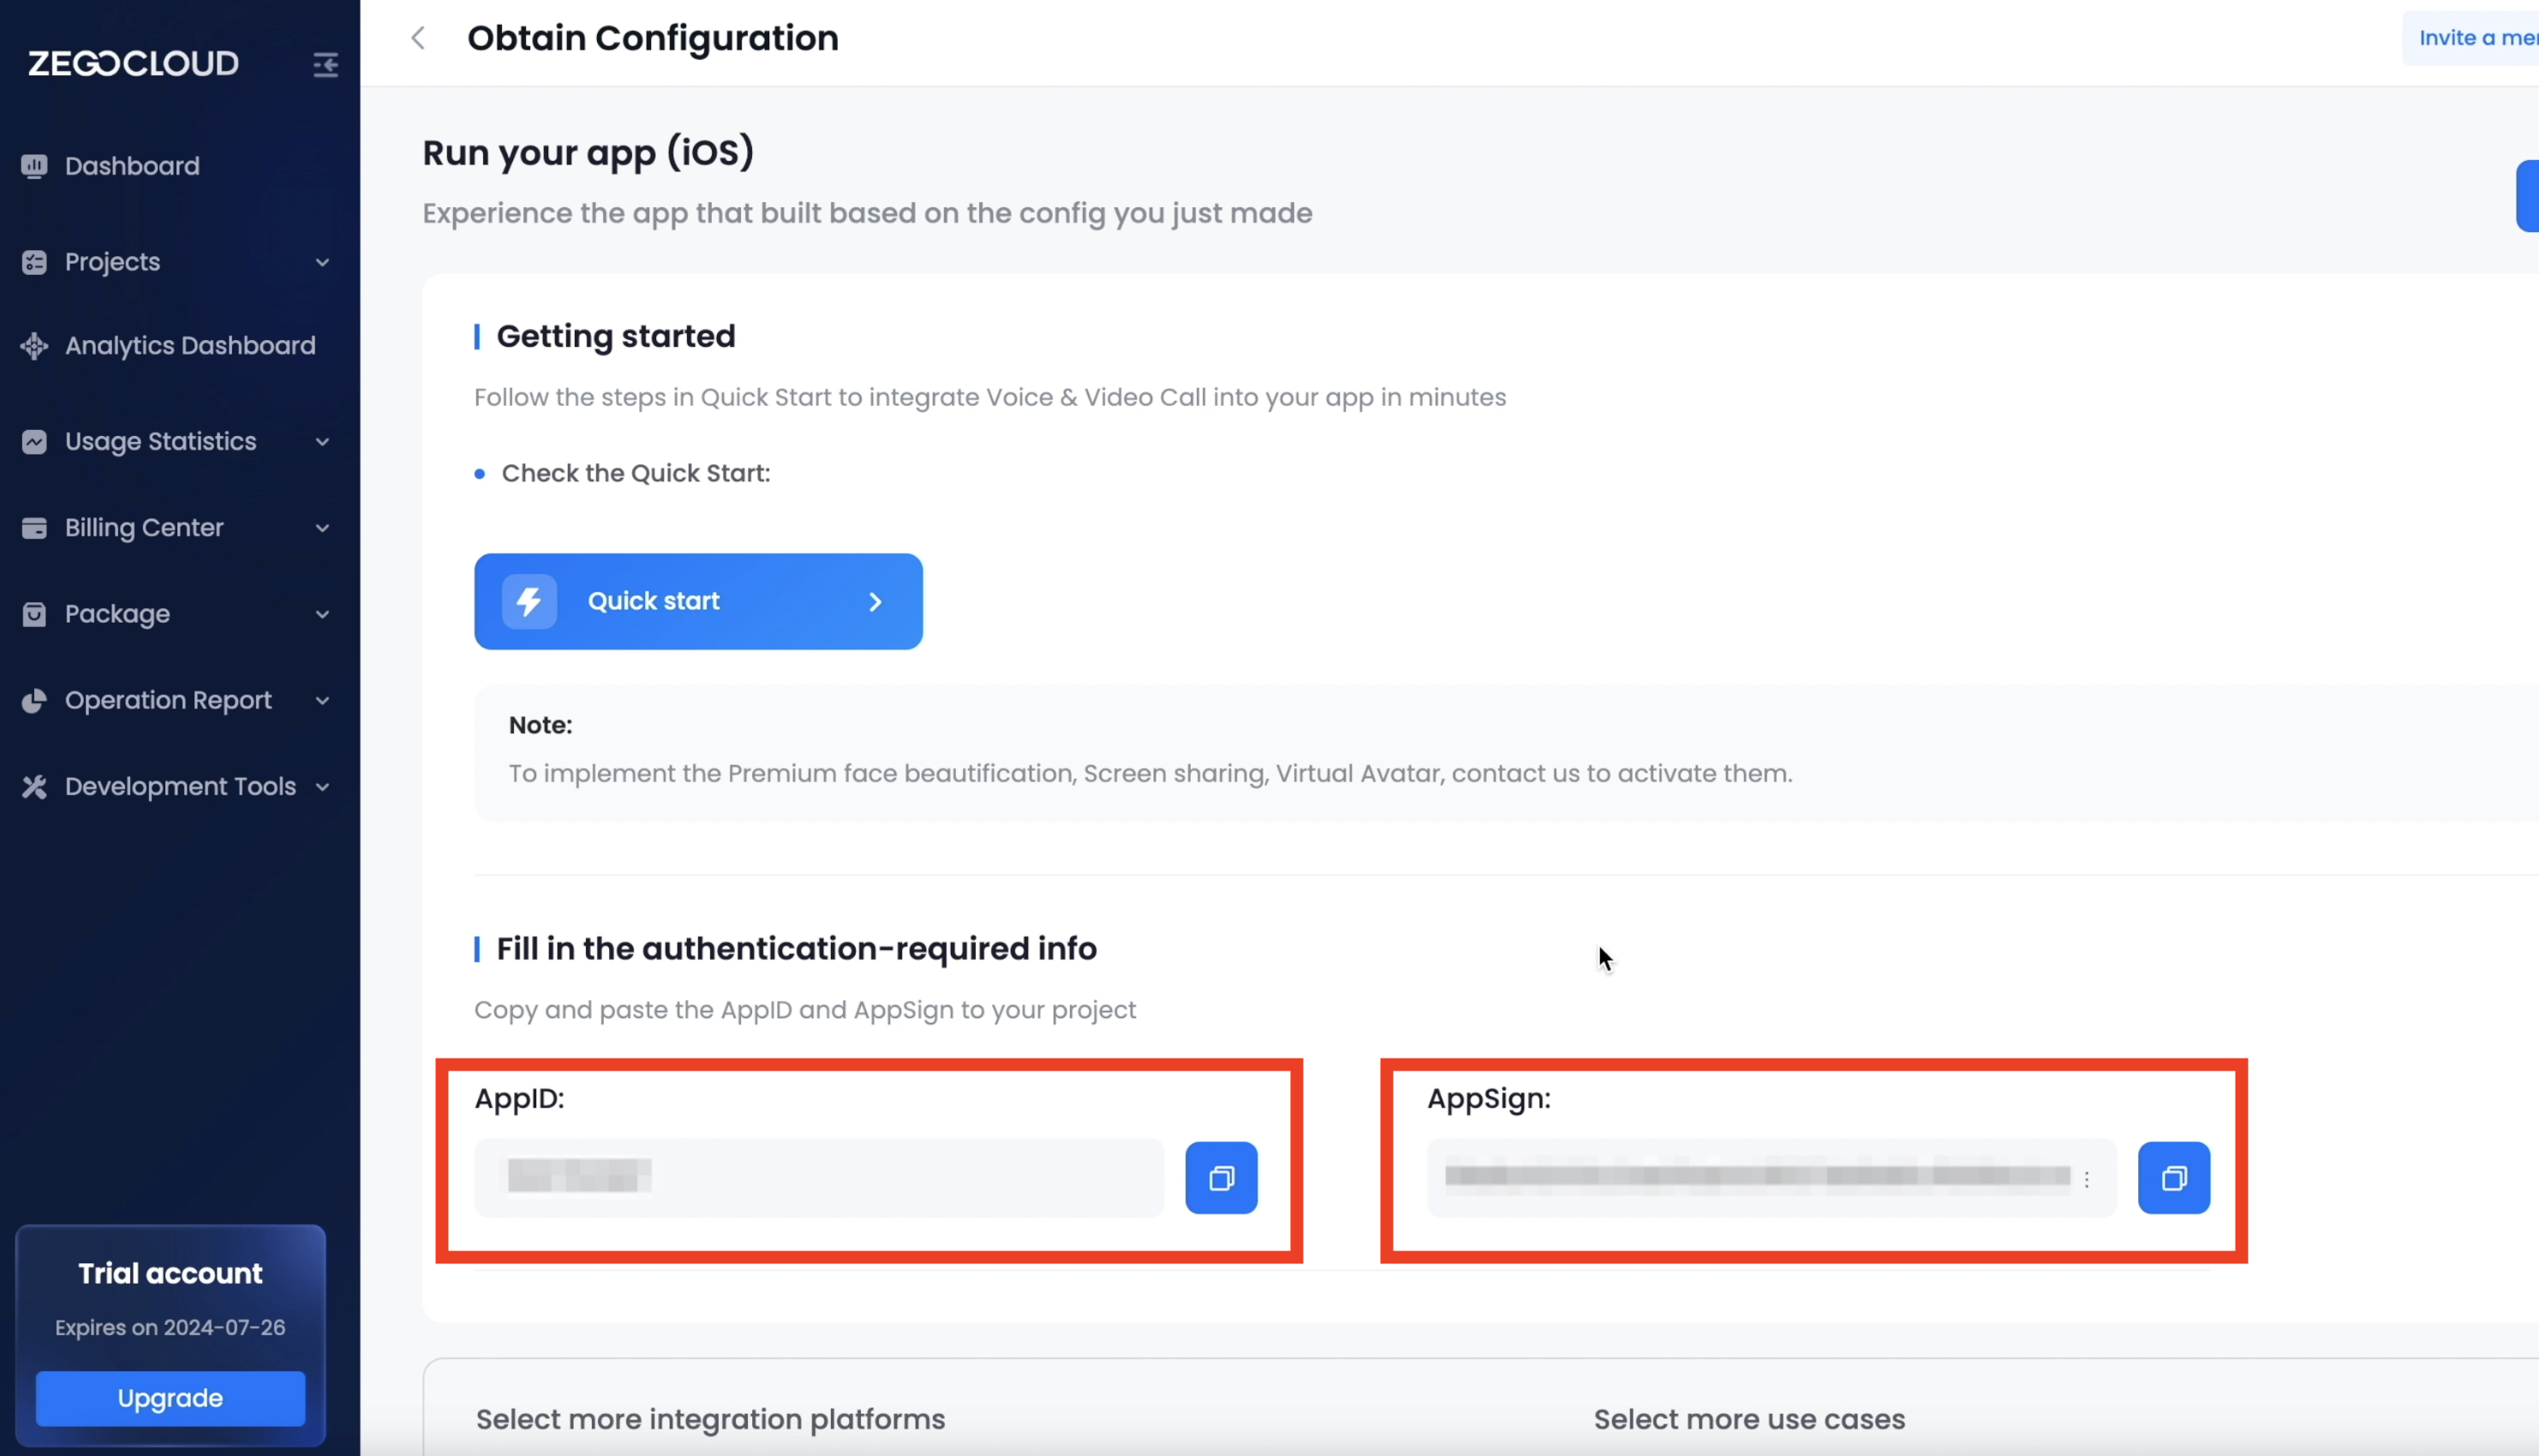The image size is (2539, 1456).
Task: Open the Dashboard menu item
Action: (132, 166)
